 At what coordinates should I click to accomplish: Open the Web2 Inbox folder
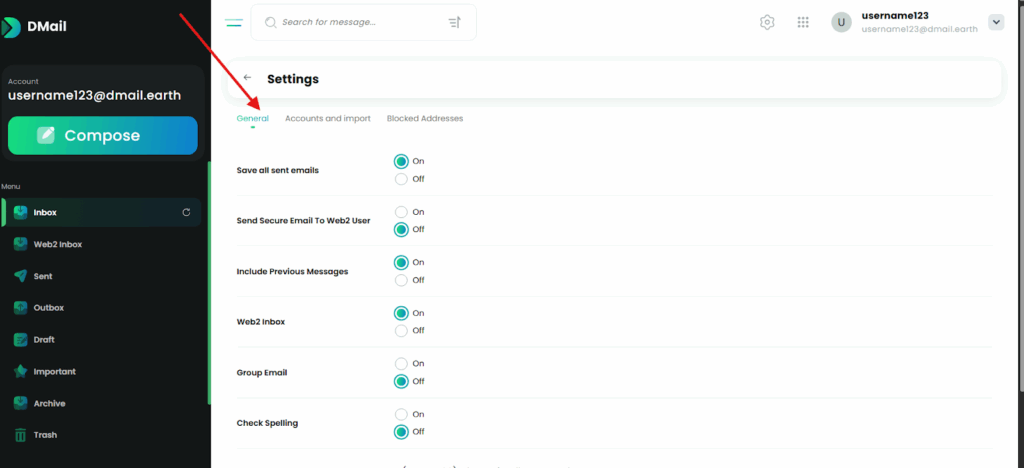coord(56,244)
